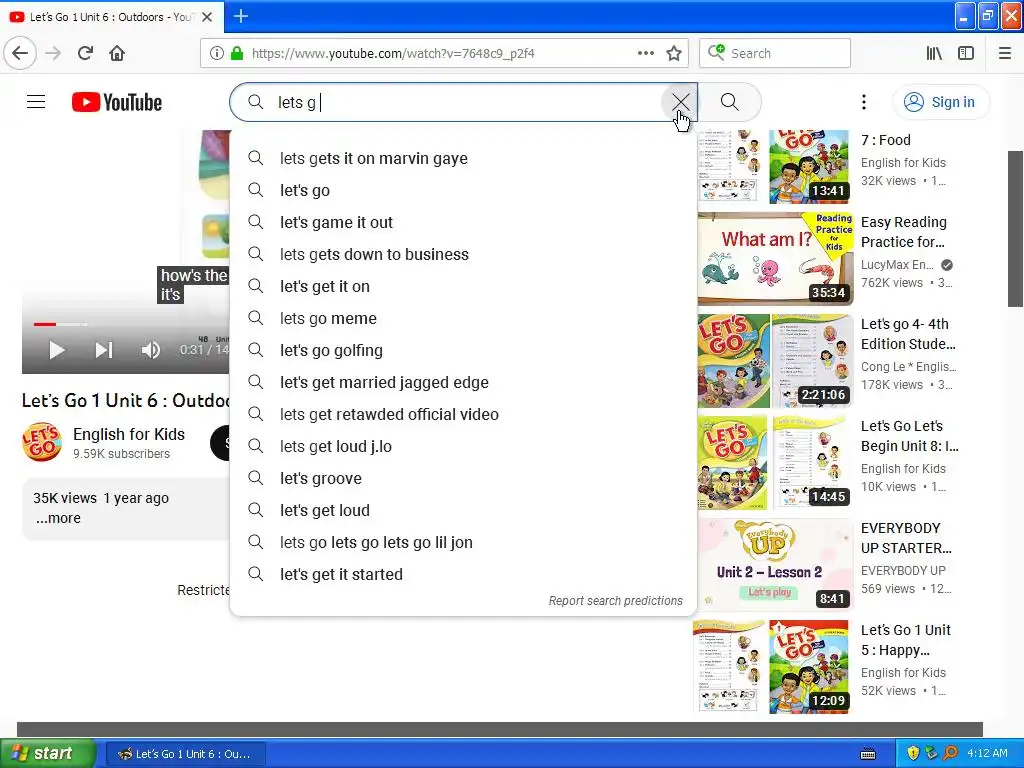Open the browser home page

[x=117, y=54]
